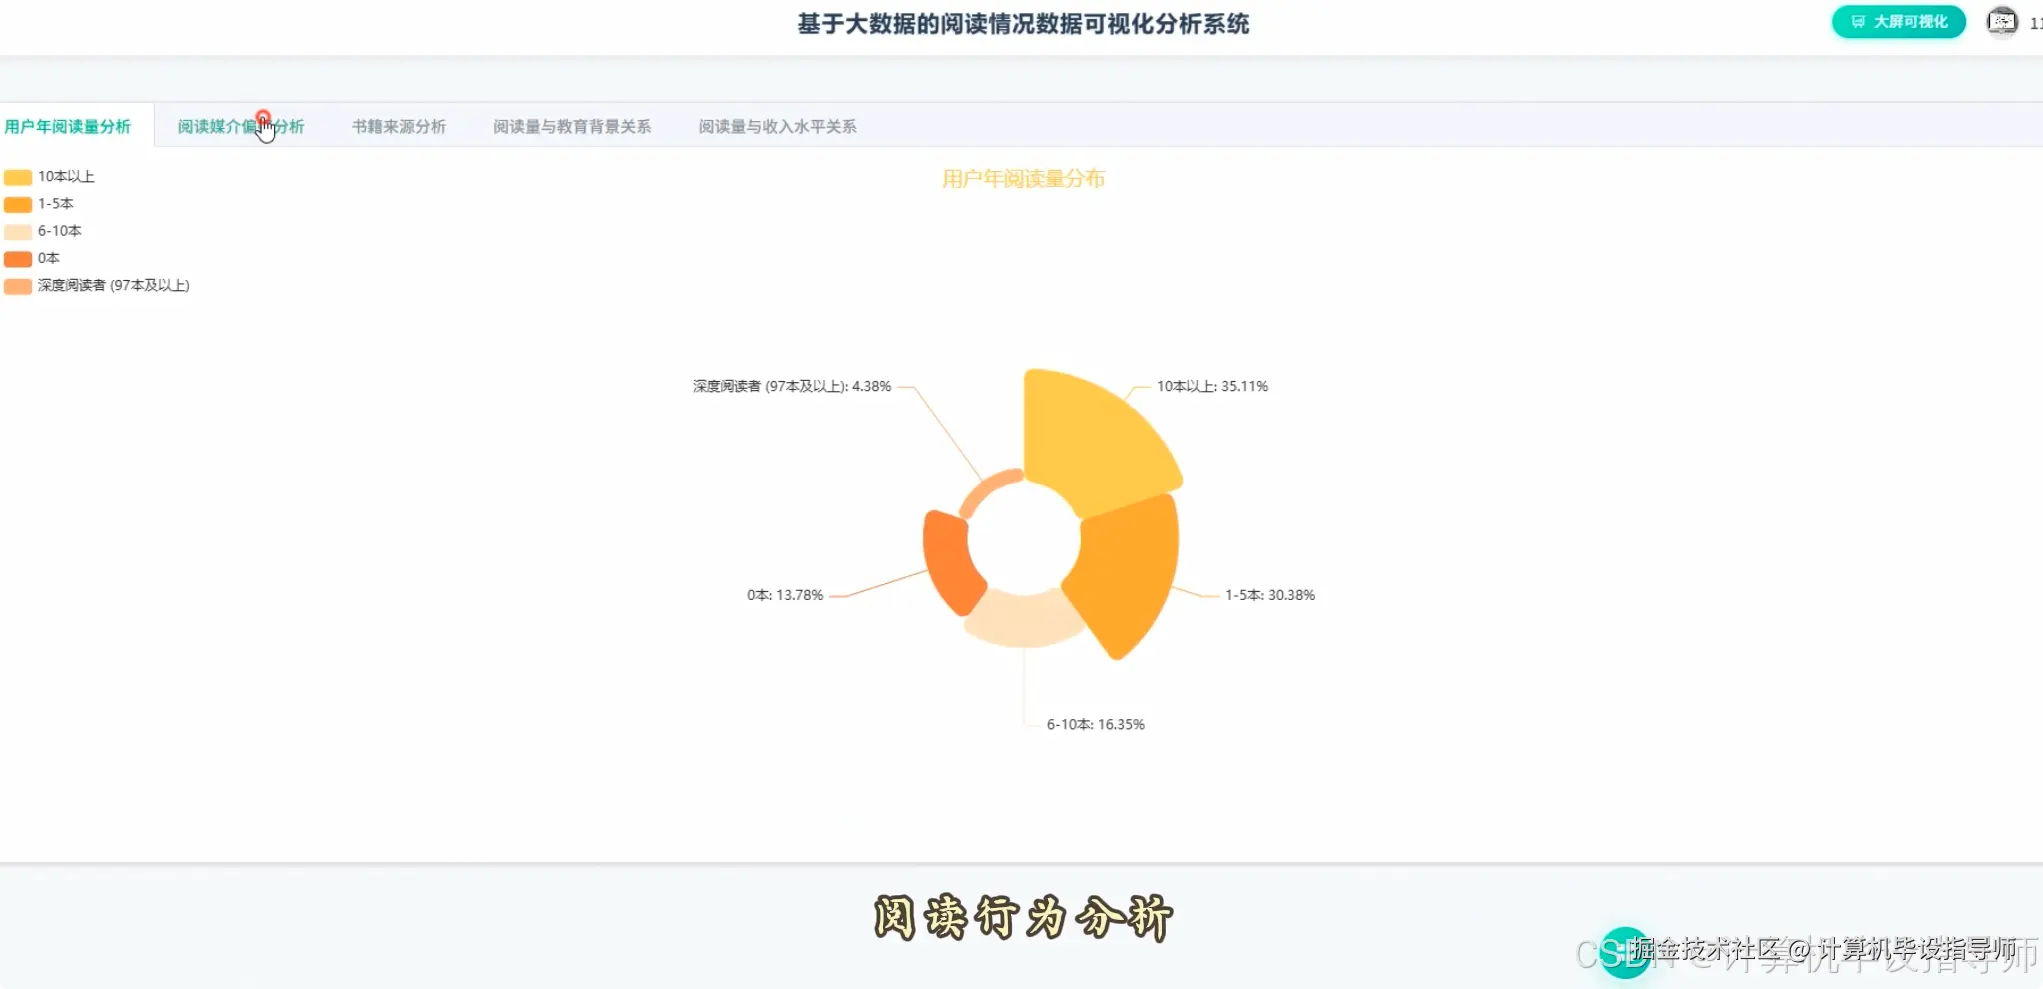
Task: Switch to the 阅读量与收入水平关系 tab
Action: tap(777, 126)
